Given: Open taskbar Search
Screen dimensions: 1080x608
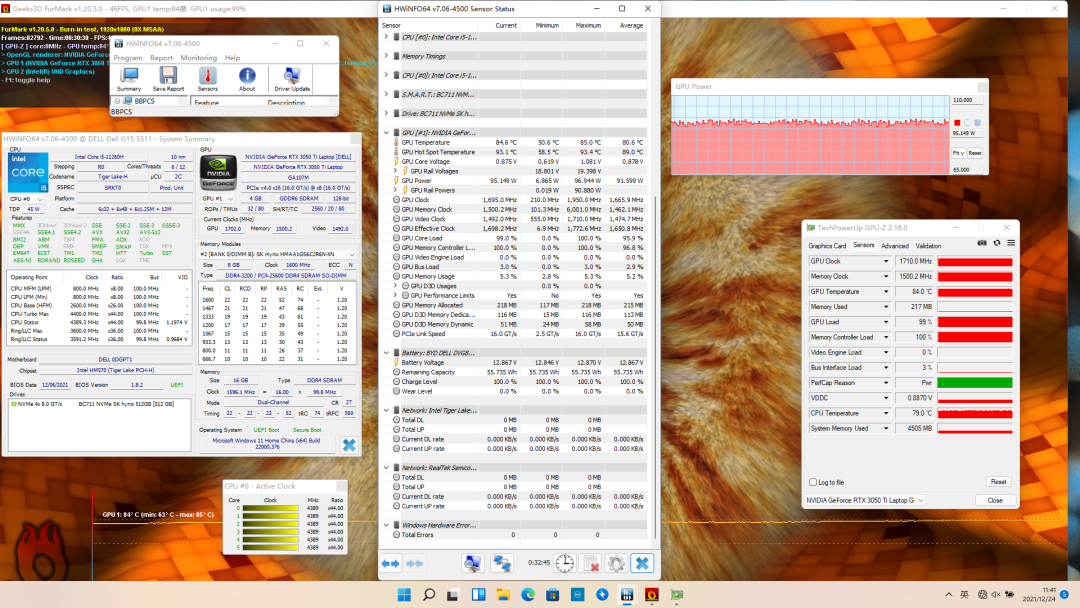Looking at the screenshot, I should [428, 594].
